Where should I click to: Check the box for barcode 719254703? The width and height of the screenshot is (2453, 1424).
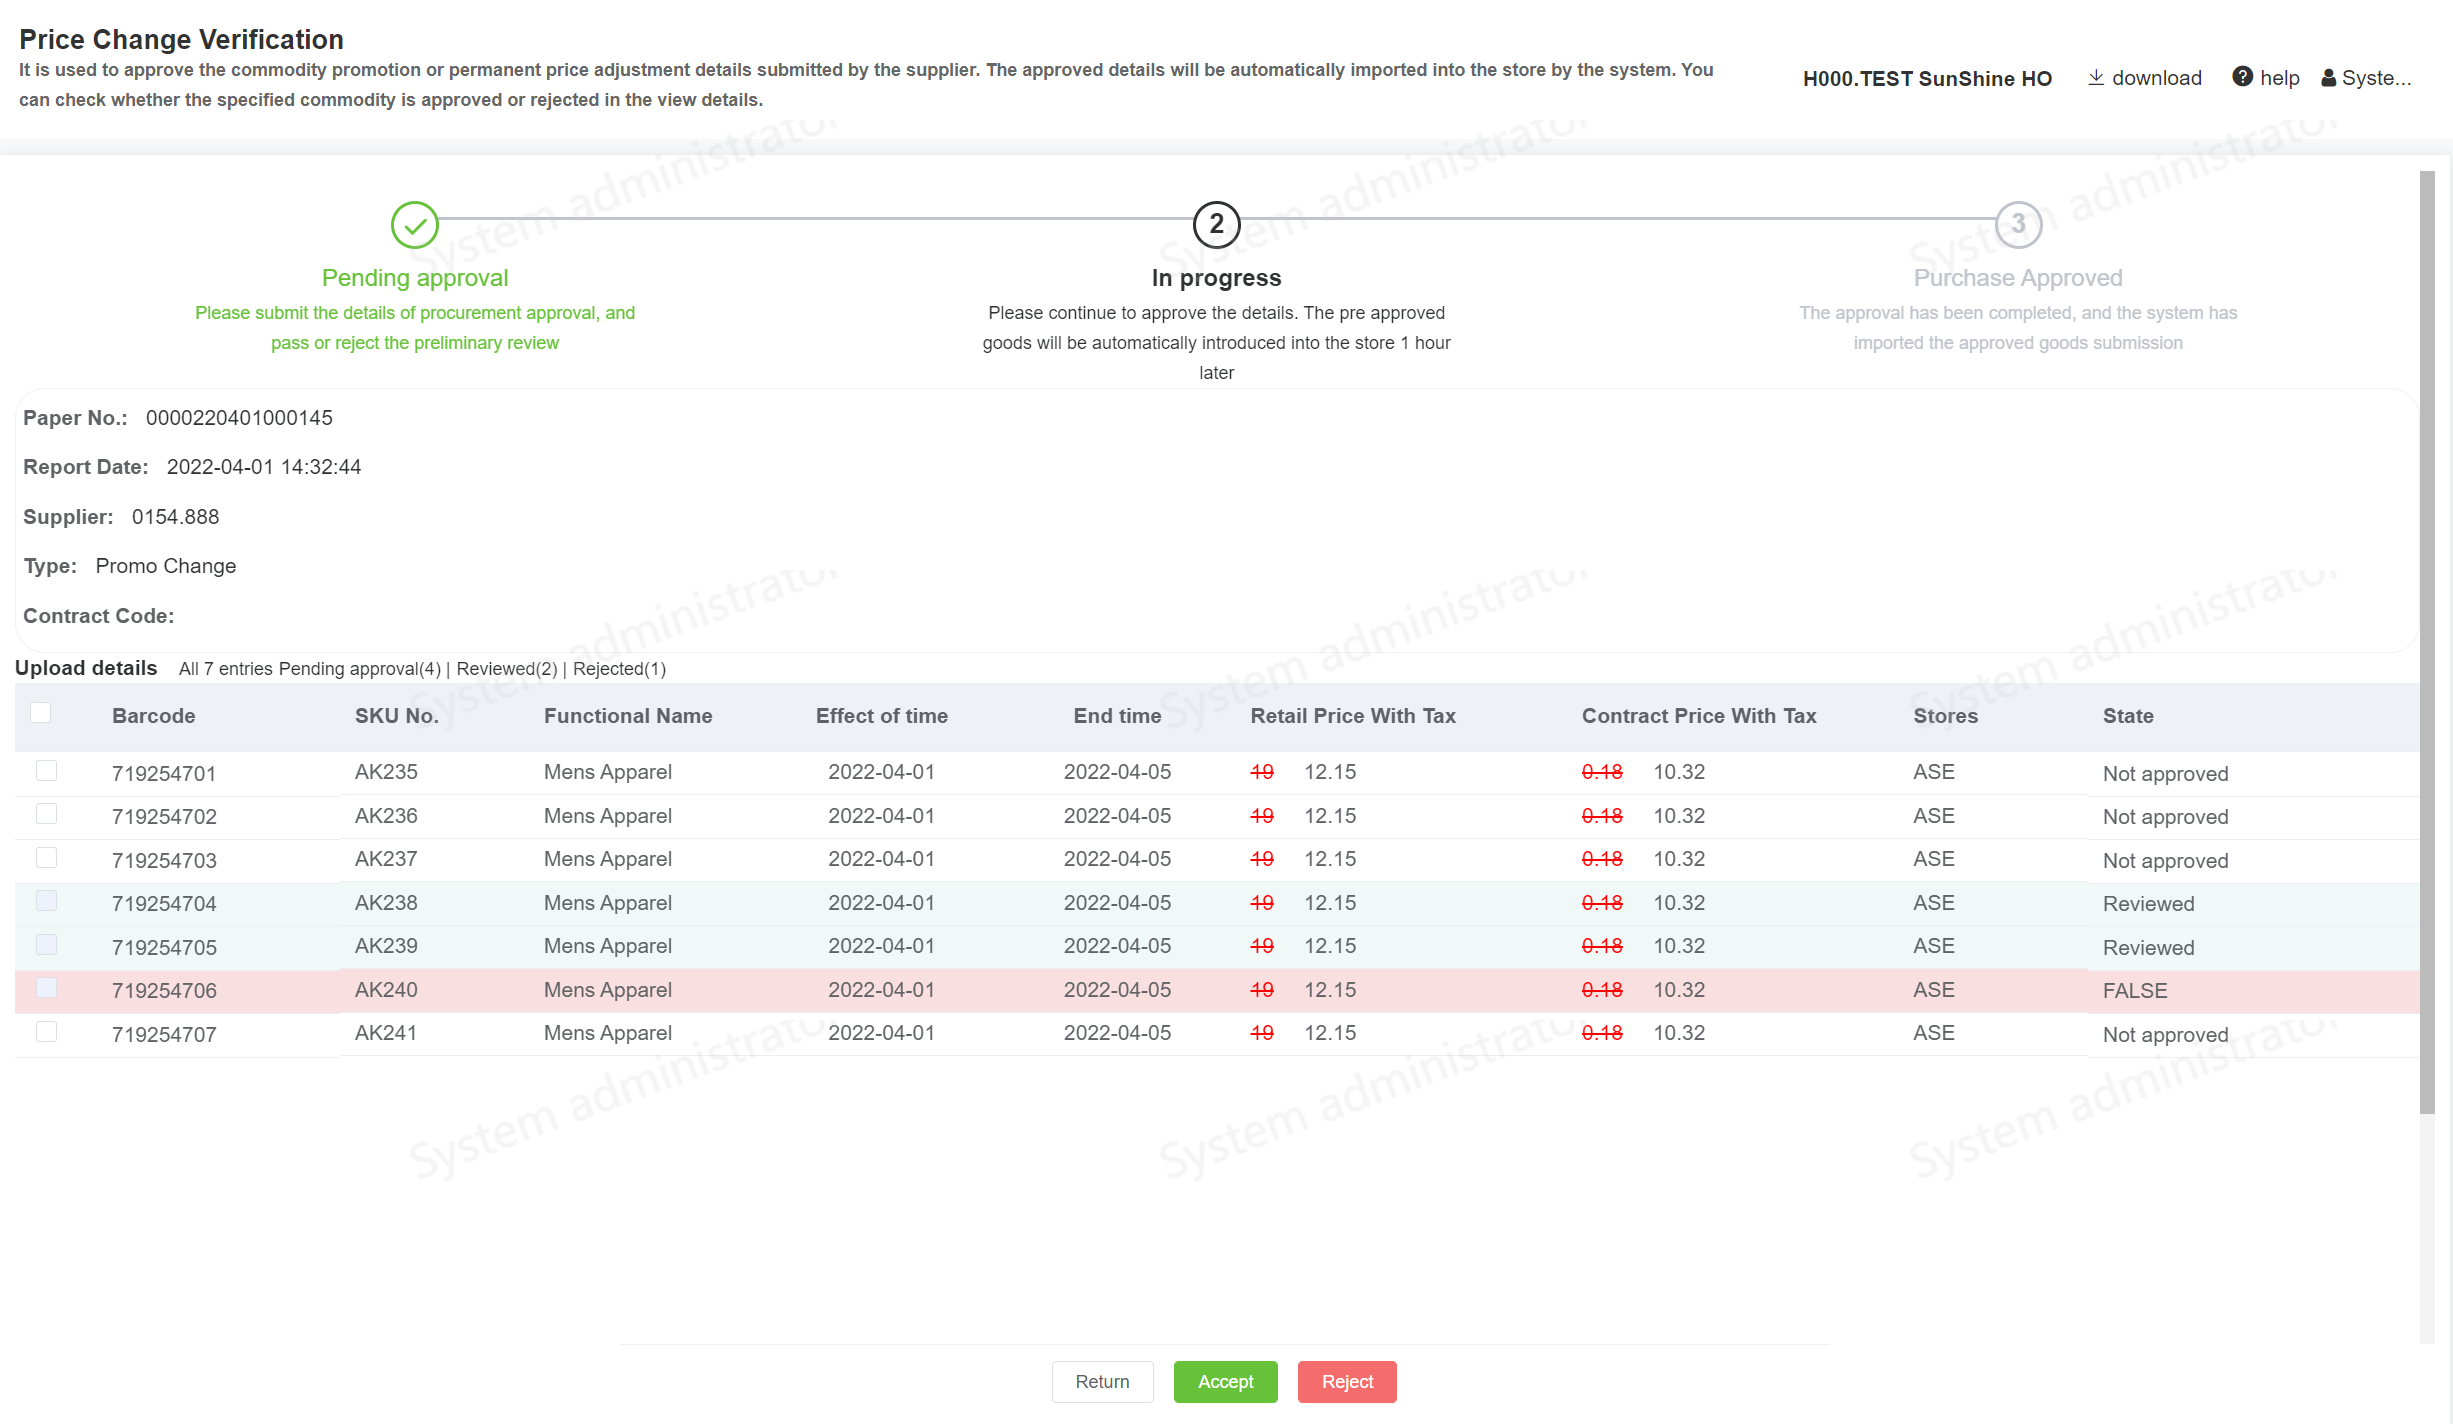[x=46, y=858]
